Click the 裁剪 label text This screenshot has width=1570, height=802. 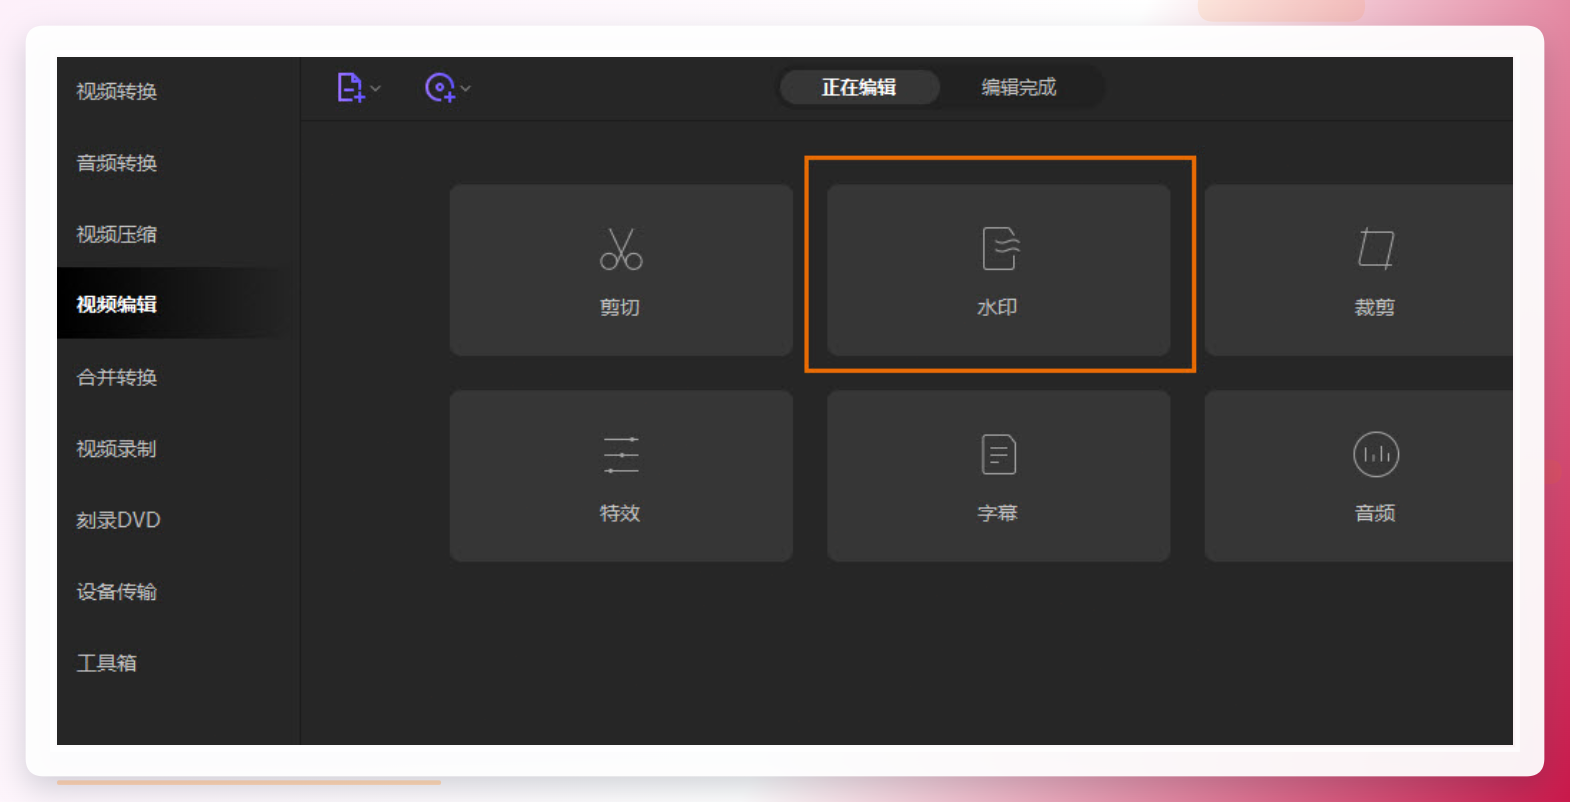[x=1375, y=308]
